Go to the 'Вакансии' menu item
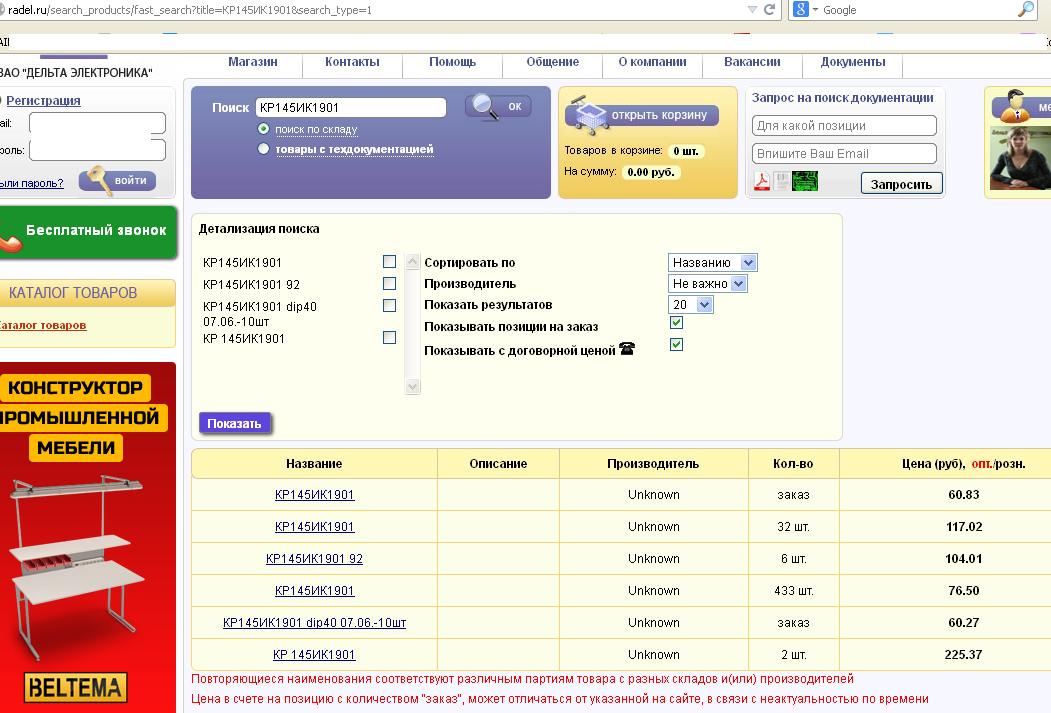The image size is (1051, 713). (752, 62)
